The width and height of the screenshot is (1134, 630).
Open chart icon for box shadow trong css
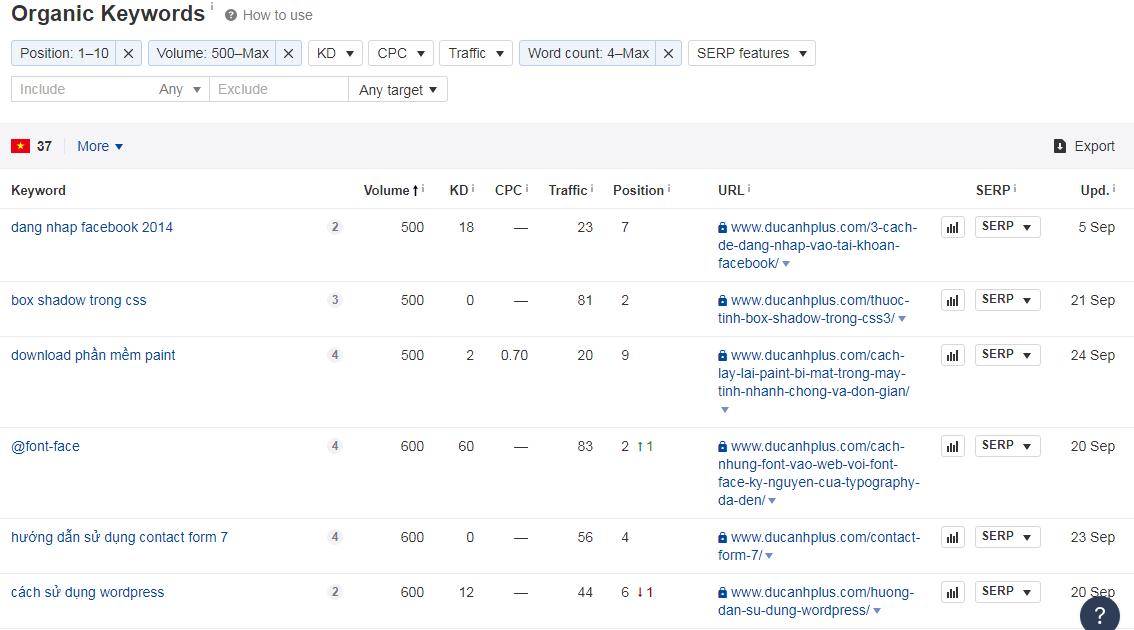pos(952,301)
